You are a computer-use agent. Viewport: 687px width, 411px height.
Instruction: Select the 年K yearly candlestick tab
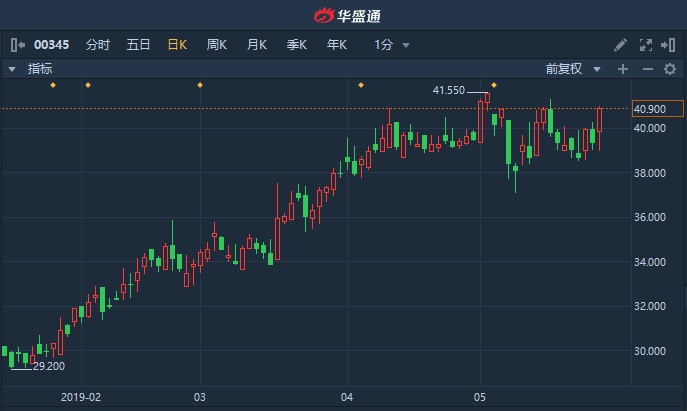coord(336,45)
